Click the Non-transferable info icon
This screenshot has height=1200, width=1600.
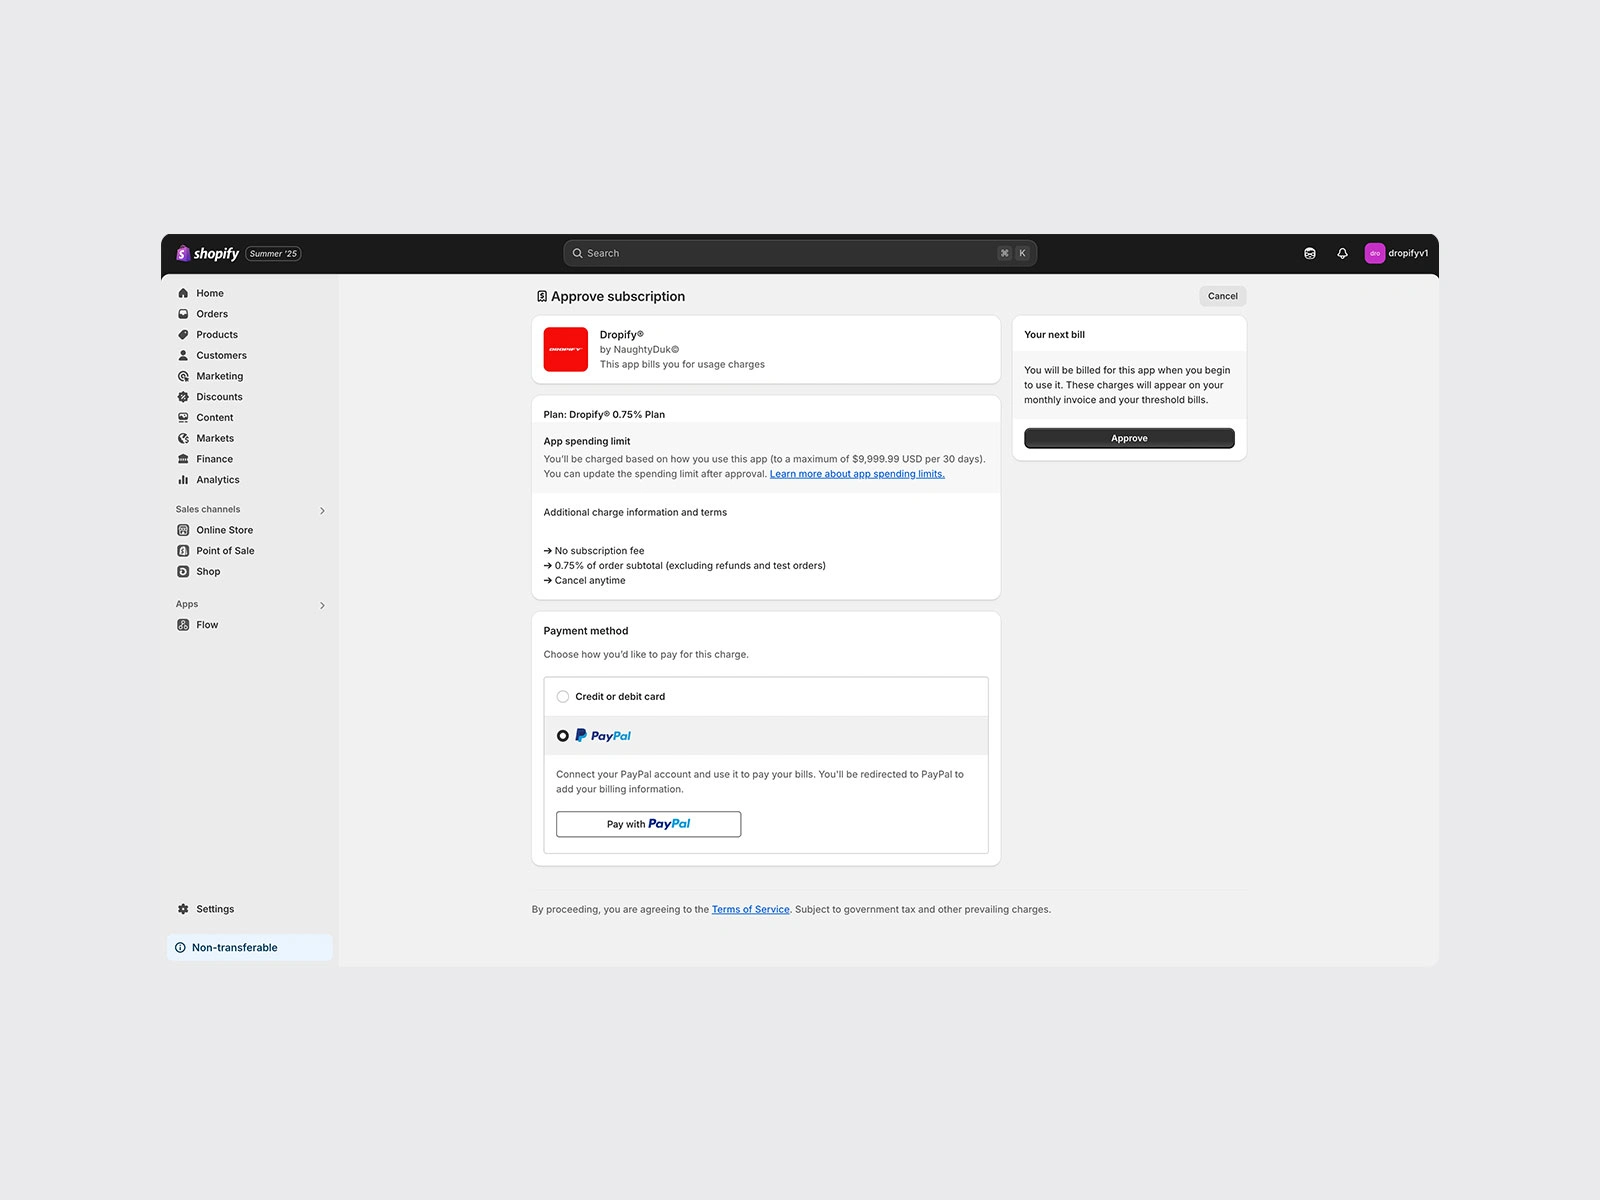coord(180,948)
